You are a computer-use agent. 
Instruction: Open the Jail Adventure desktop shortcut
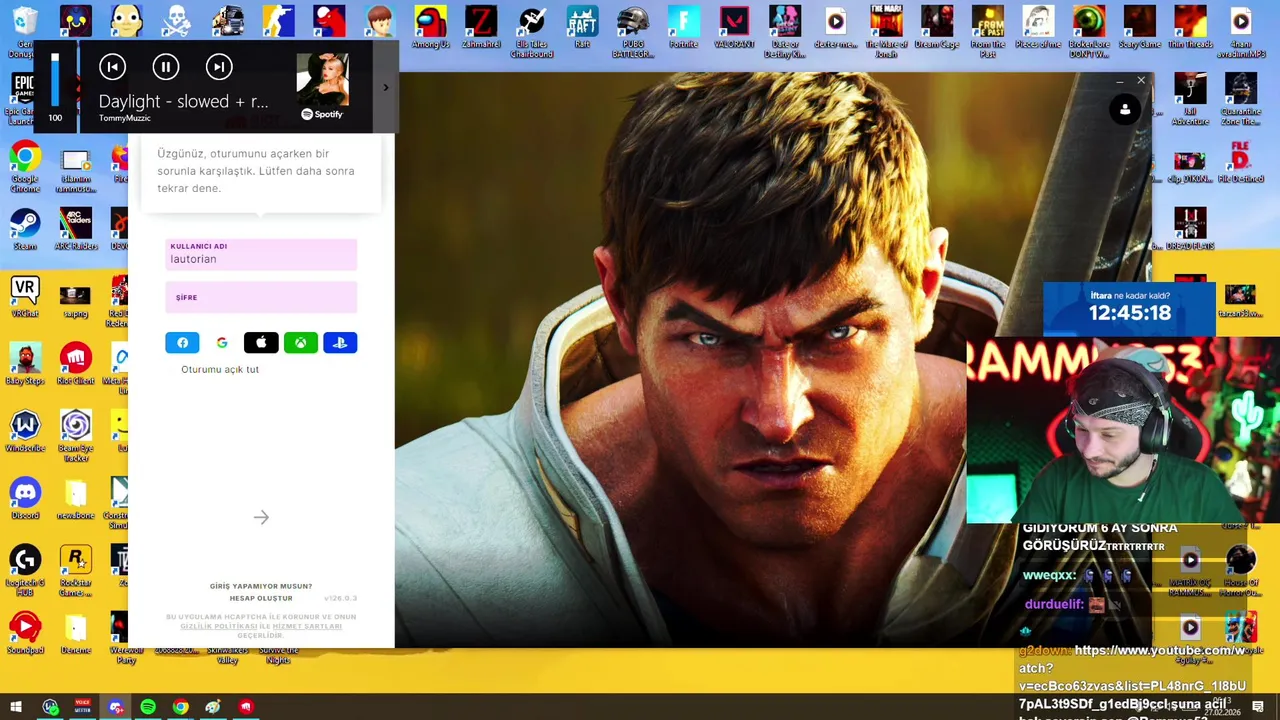[1190, 99]
